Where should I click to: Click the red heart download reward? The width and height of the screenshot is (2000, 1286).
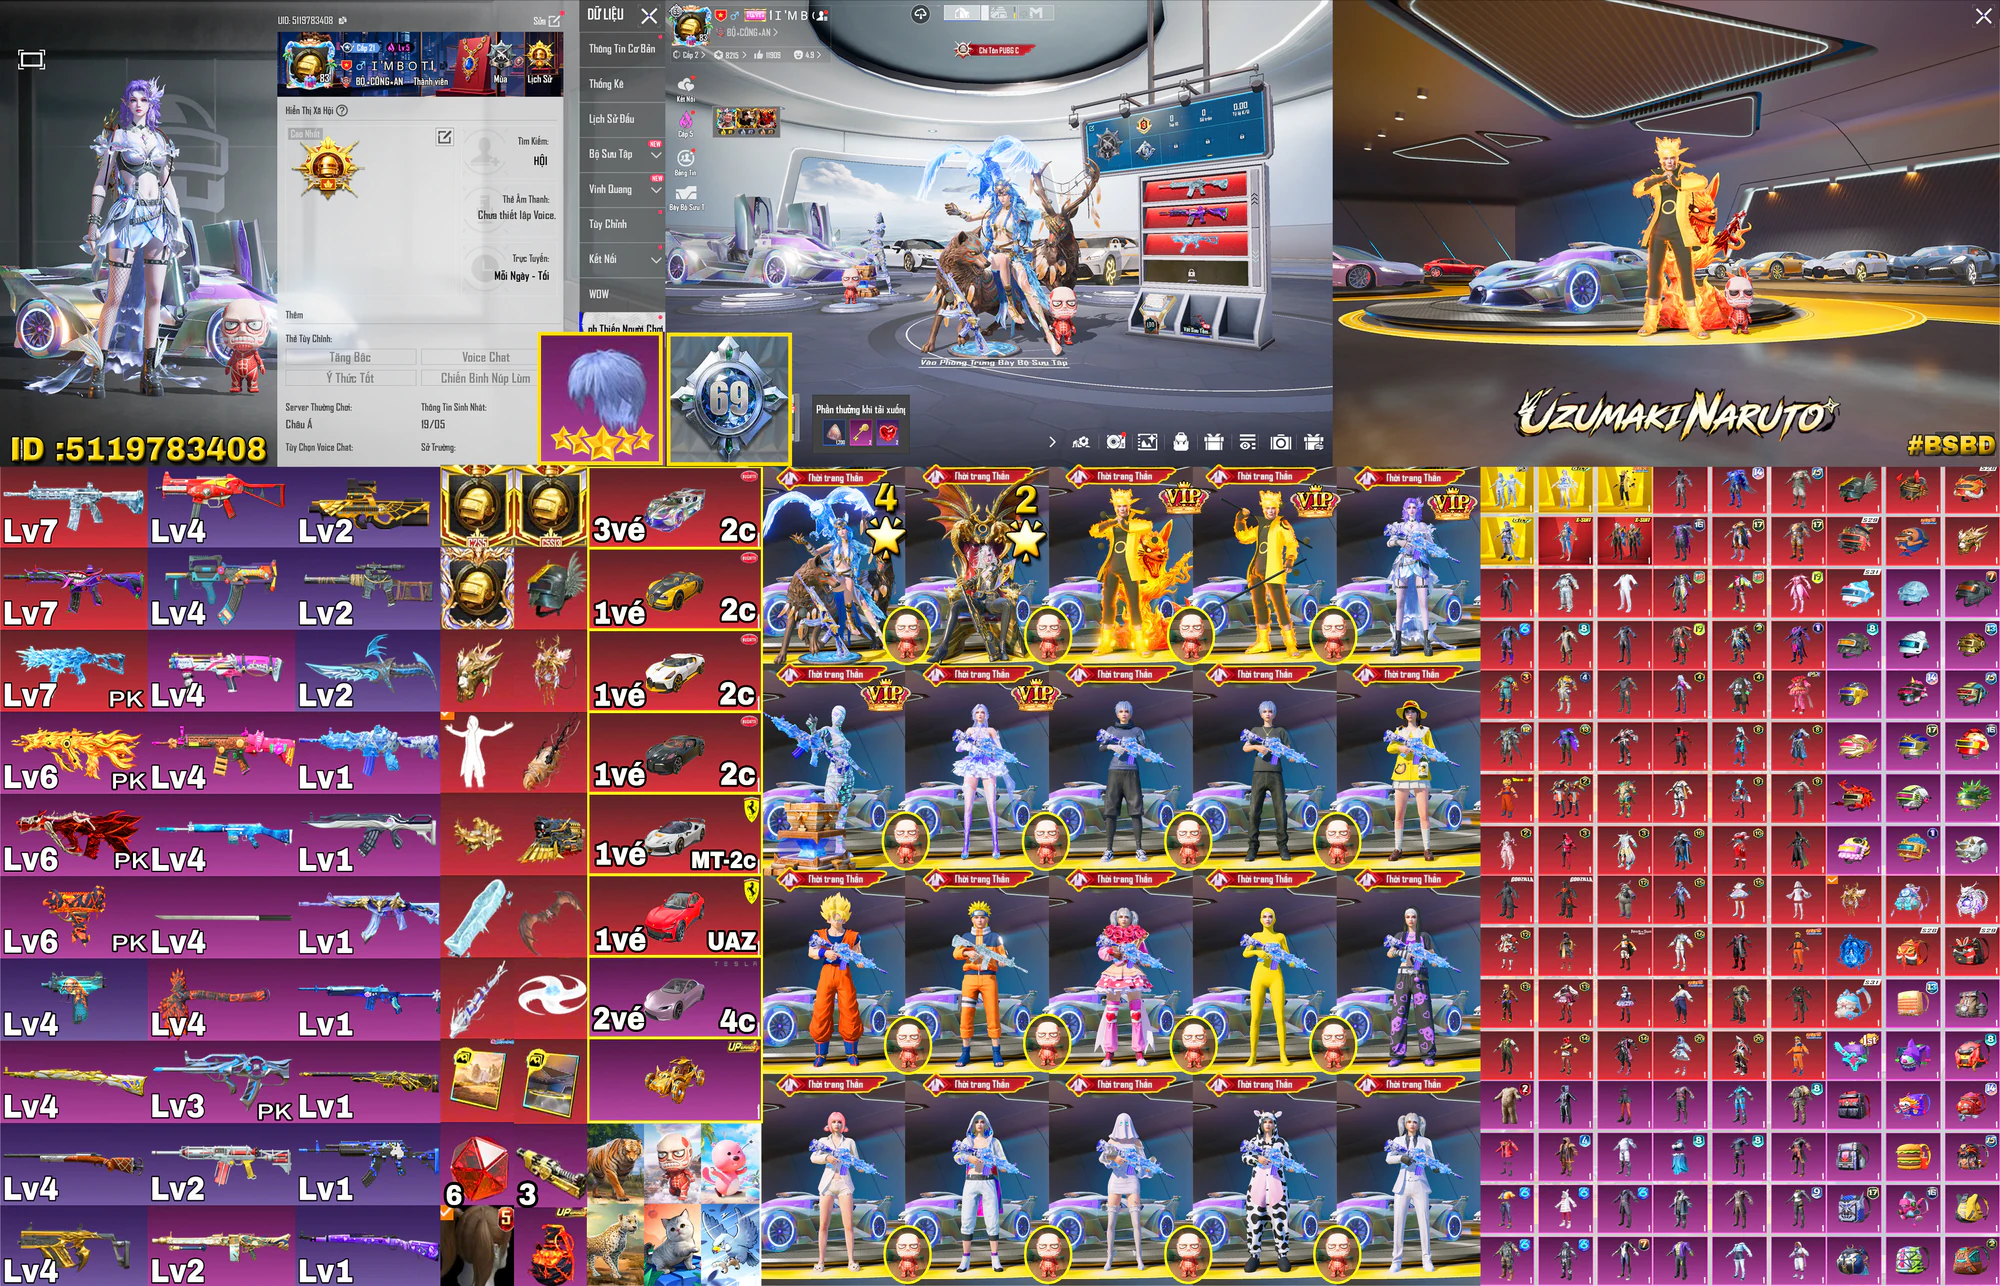pos(888,433)
